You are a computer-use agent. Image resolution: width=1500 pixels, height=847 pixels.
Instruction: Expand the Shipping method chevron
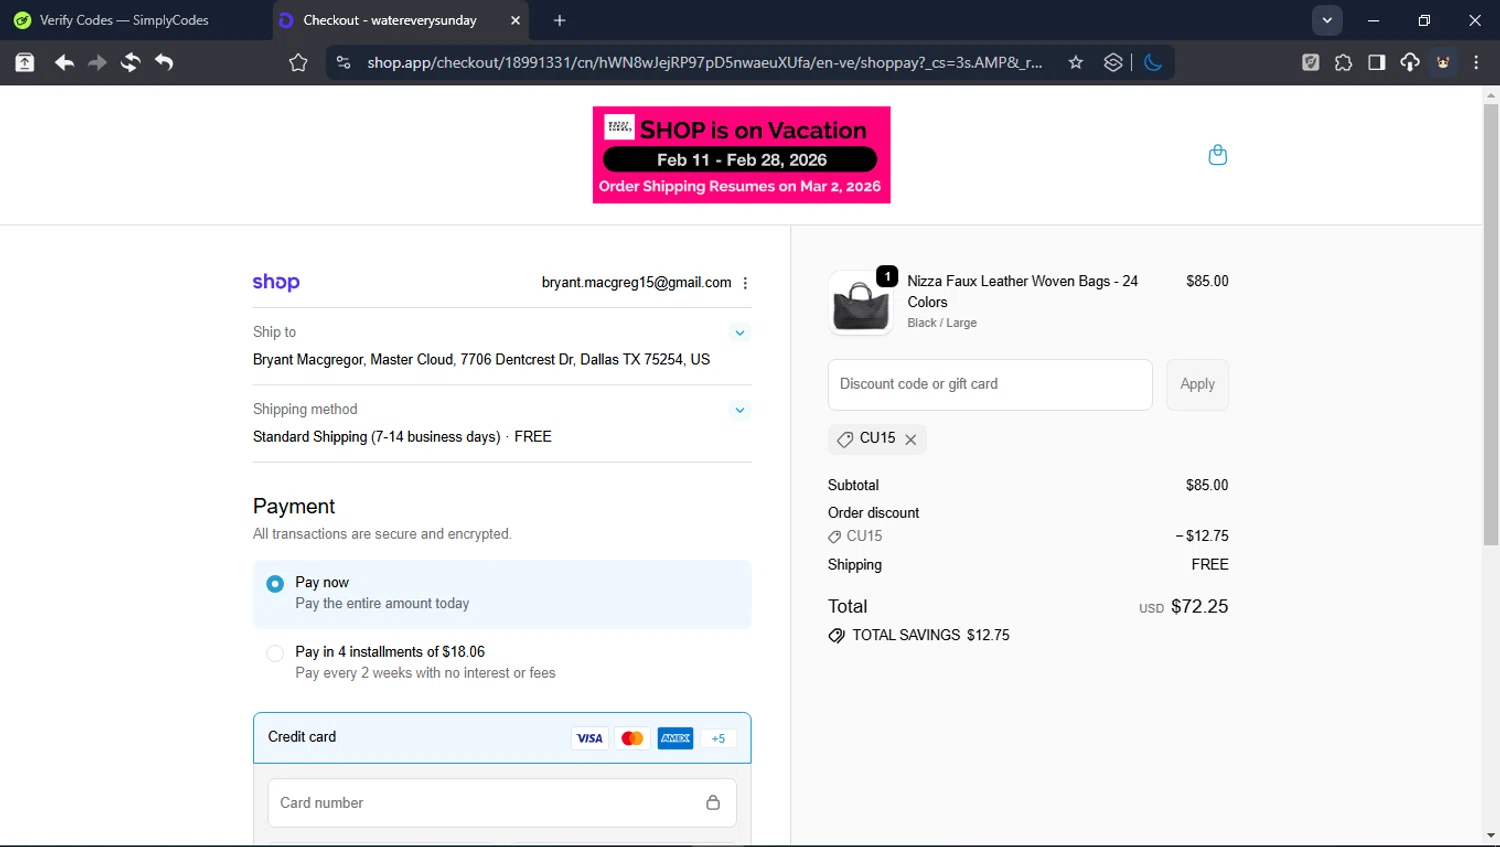tap(740, 410)
